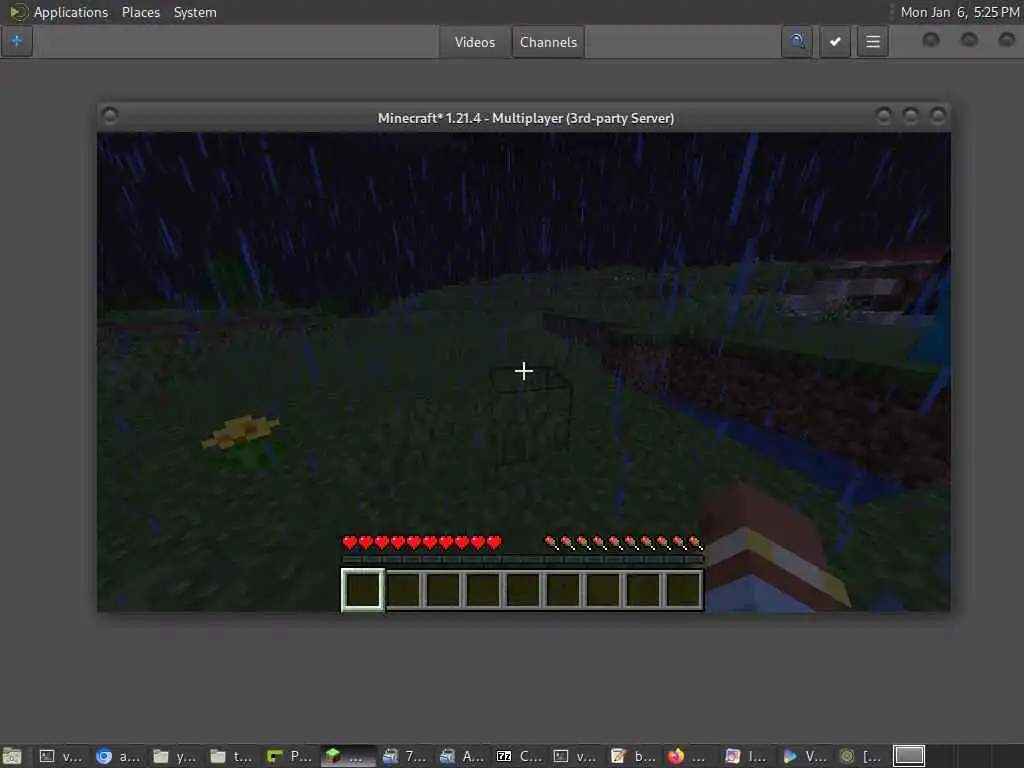Open the Minecraft grass block taskbar entry
1024x768 pixels.
pos(348,756)
